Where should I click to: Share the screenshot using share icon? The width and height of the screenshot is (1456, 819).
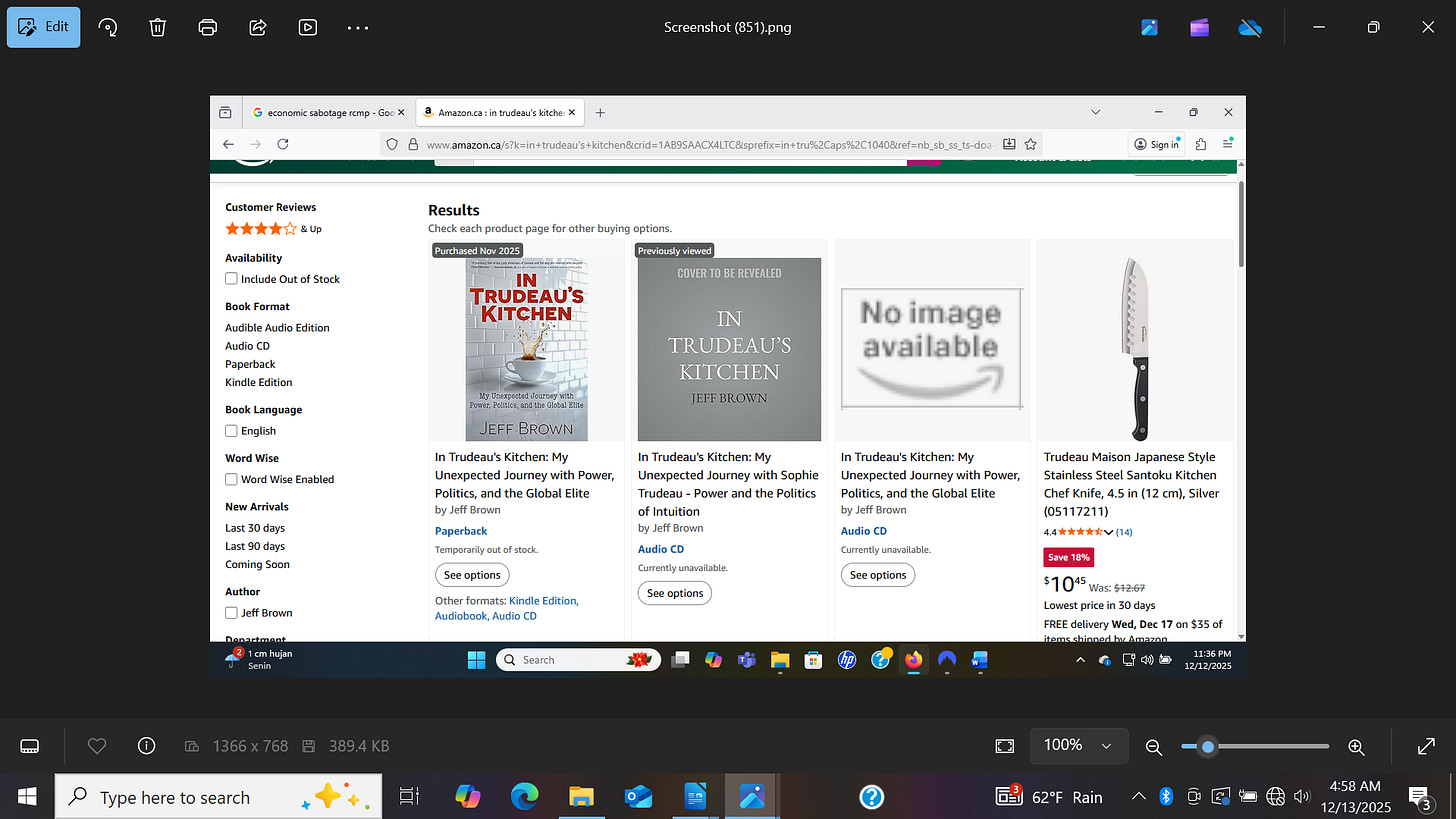point(258,27)
